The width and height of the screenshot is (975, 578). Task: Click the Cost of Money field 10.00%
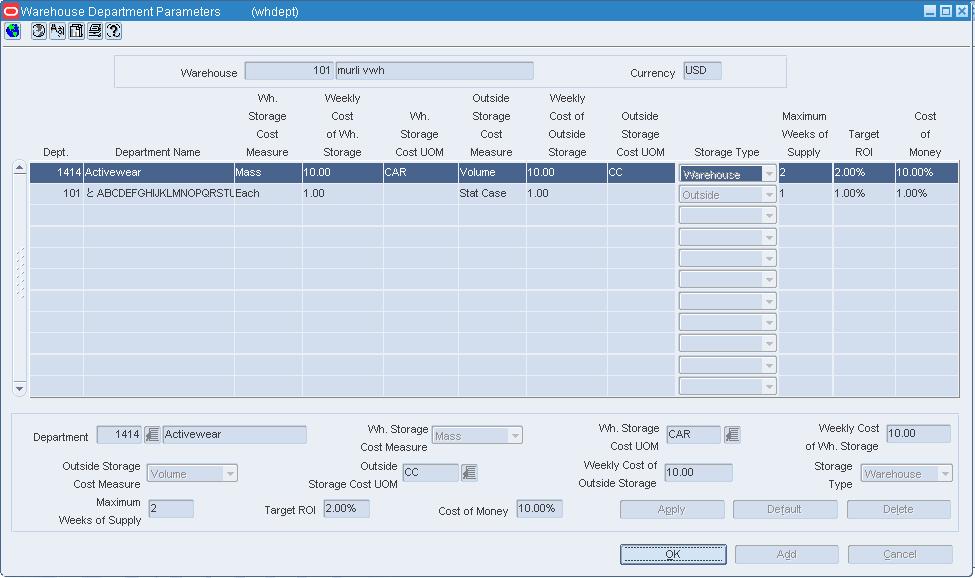[x=539, y=508]
